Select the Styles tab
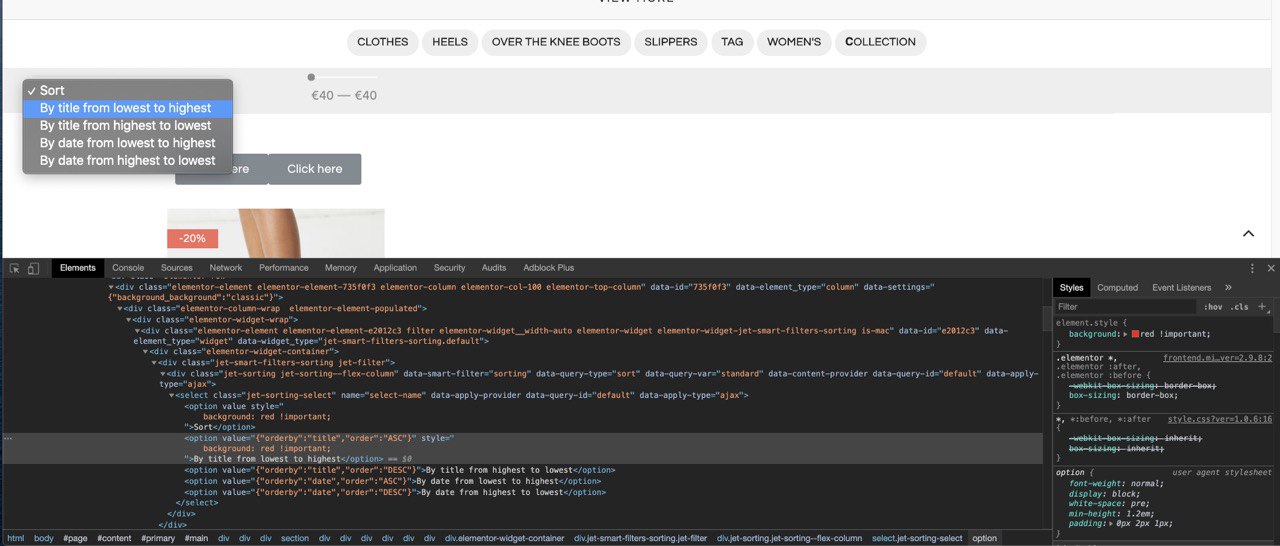The height and width of the screenshot is (546, 1280). [1071, 287]
